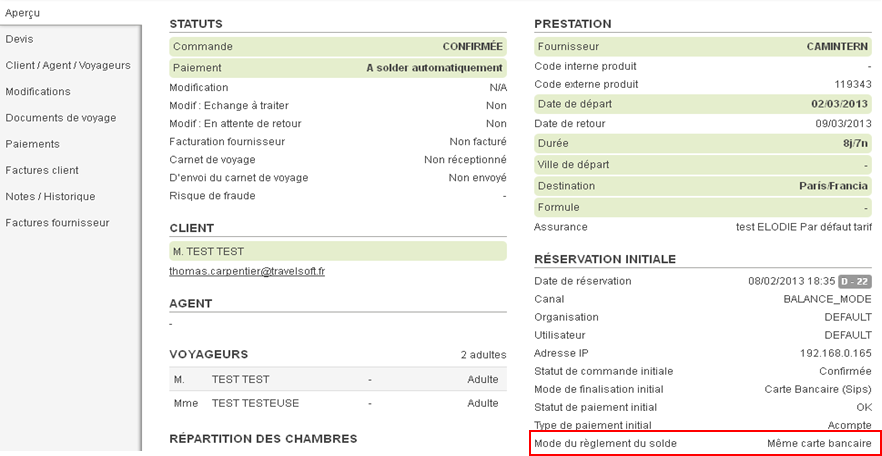Go to the Devis menu item
The width and height of the screenshot is (882, 456).
tap(19, 39)
